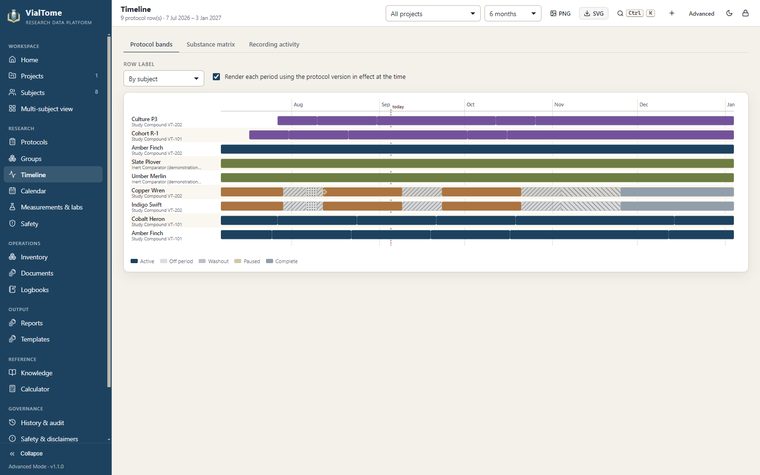Open Multi-subject view

click(53, 109)
